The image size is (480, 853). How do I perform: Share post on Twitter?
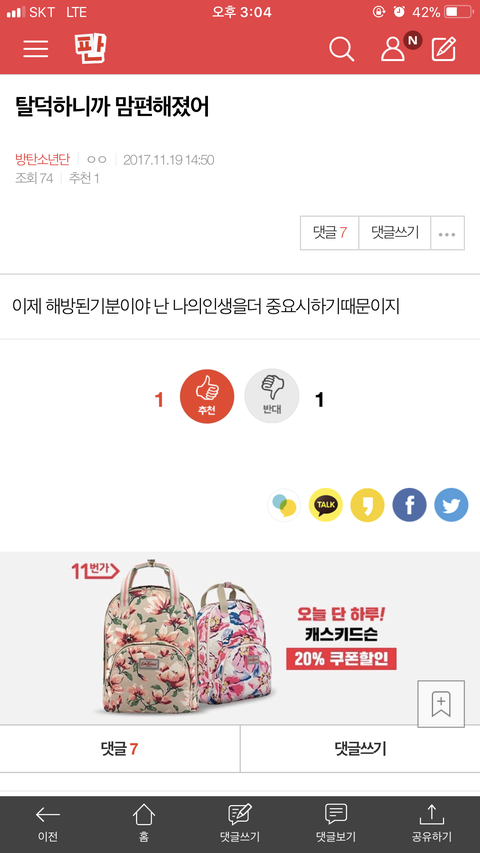pos(451,505)
